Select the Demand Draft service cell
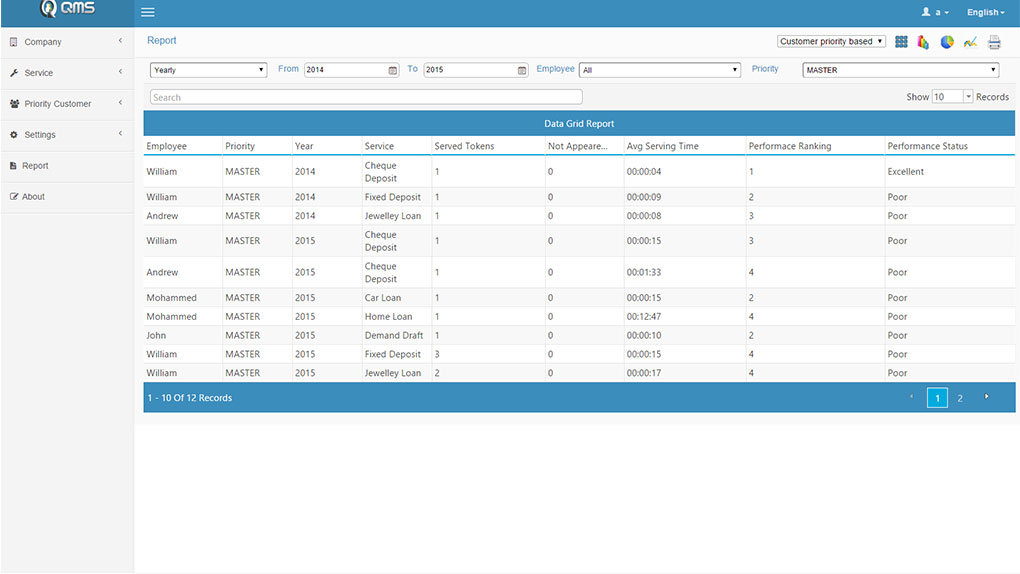 click(x=394, y=336)
